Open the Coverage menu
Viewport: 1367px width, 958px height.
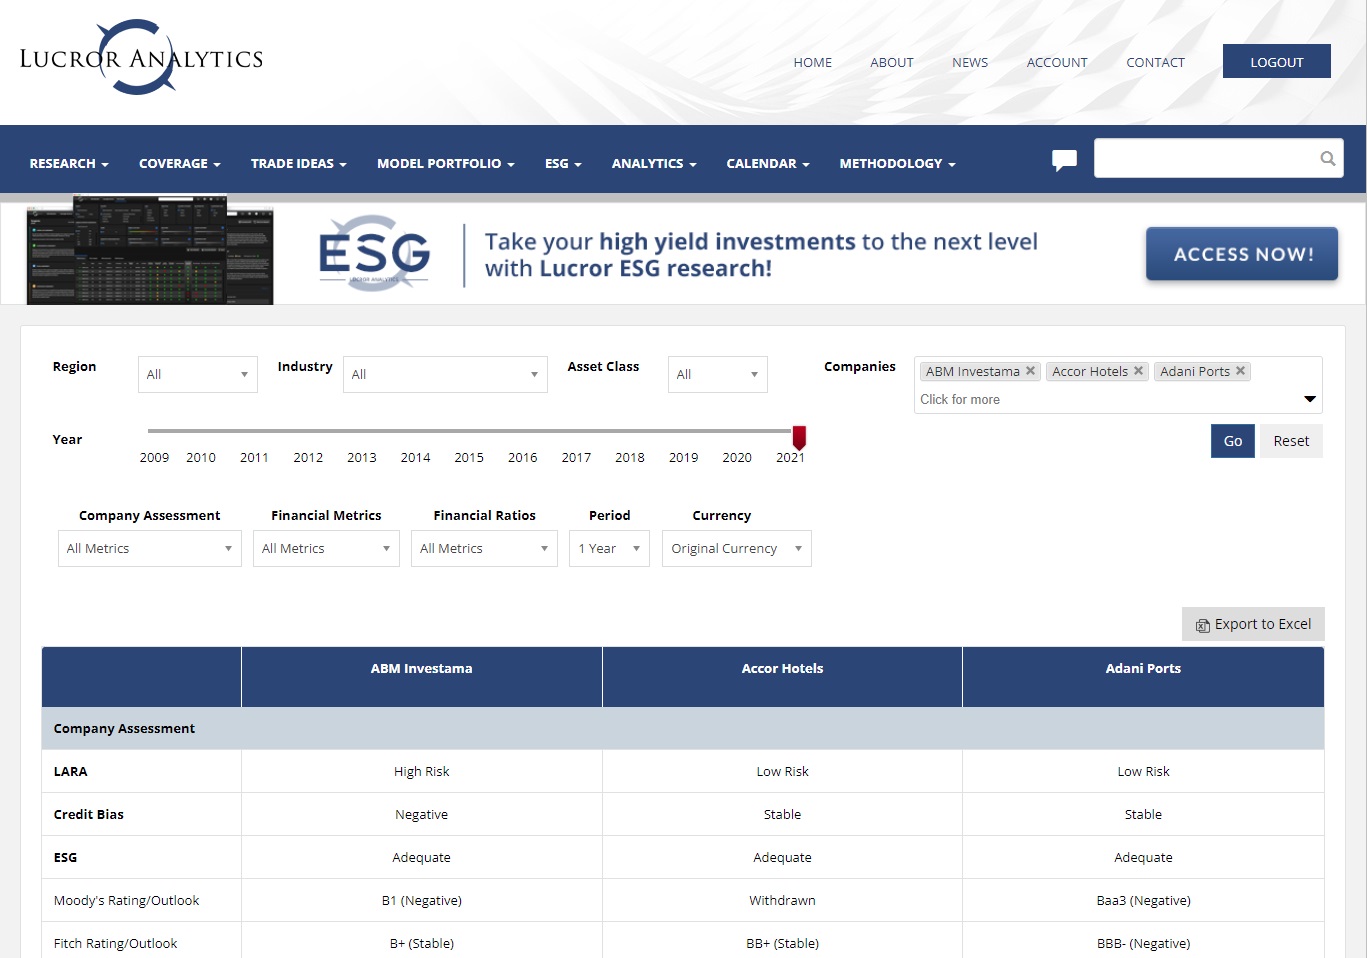pyautogui.click(x=180, y=163)
